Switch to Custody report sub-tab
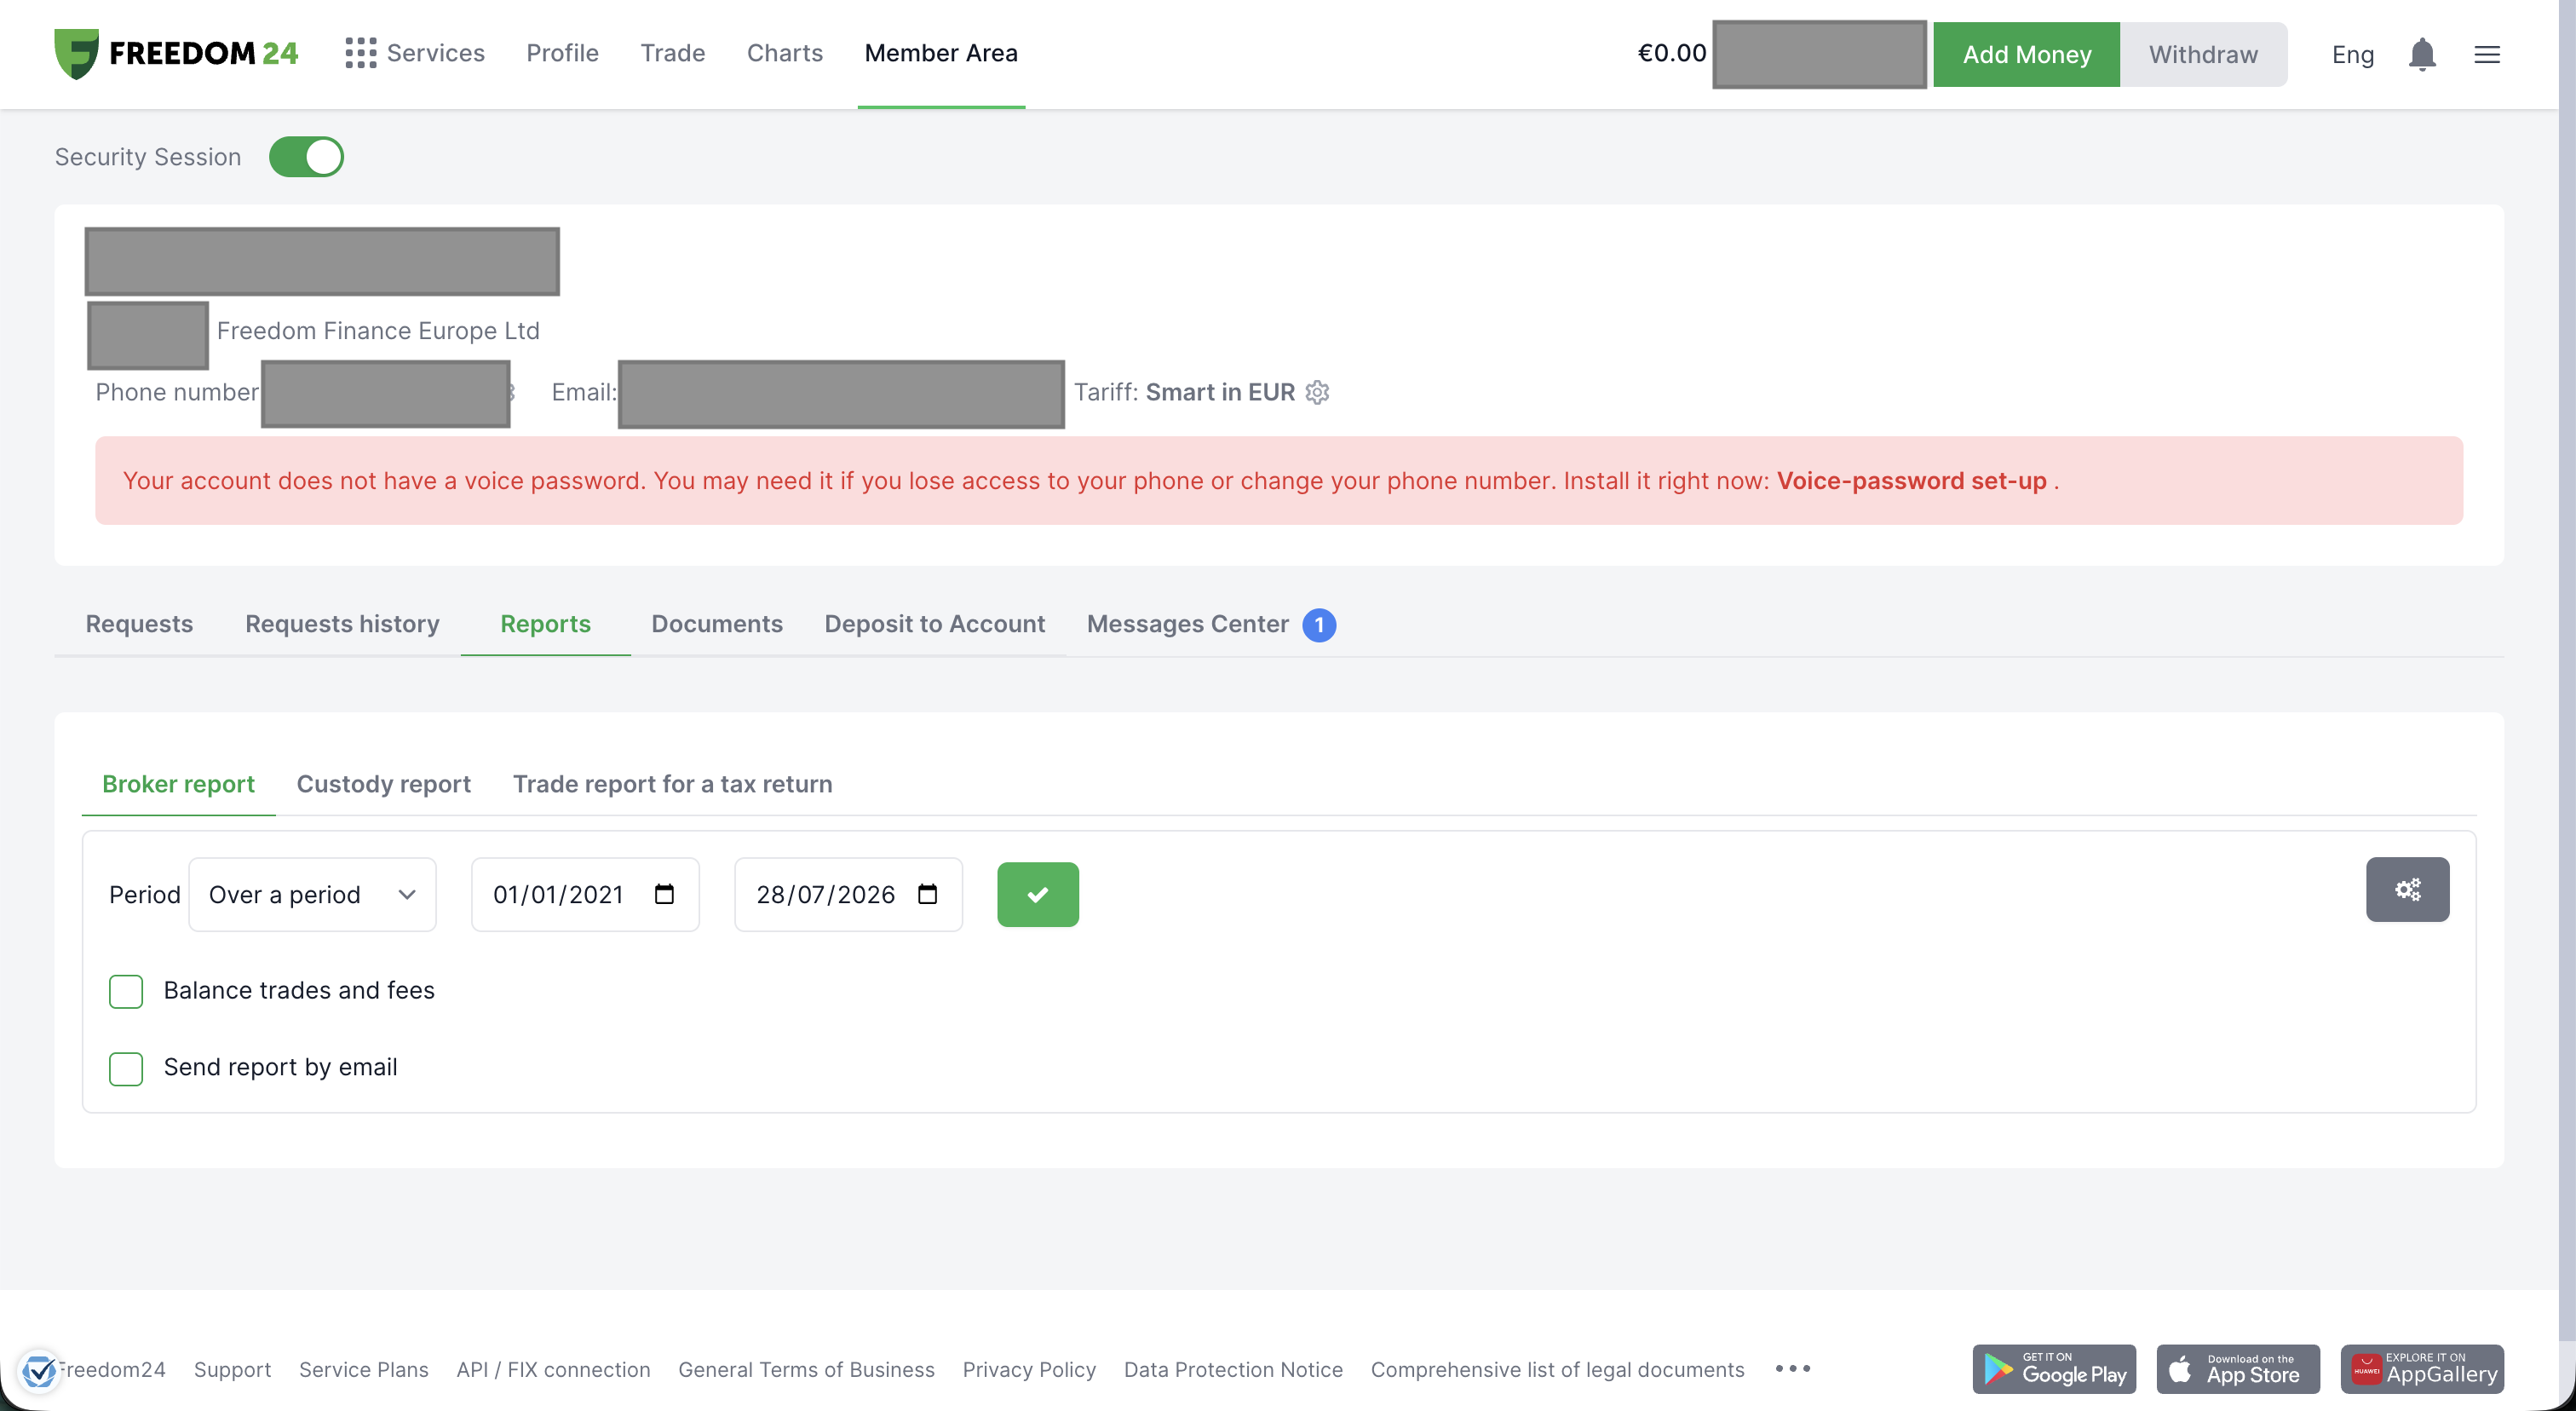 [383, 784]
